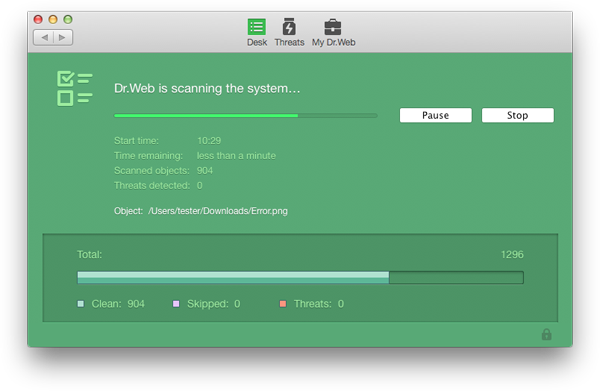The width and height of the screenshot is (600, 391).
Task: Click the 'Skipped: 0' label
Action: (214, 304)
